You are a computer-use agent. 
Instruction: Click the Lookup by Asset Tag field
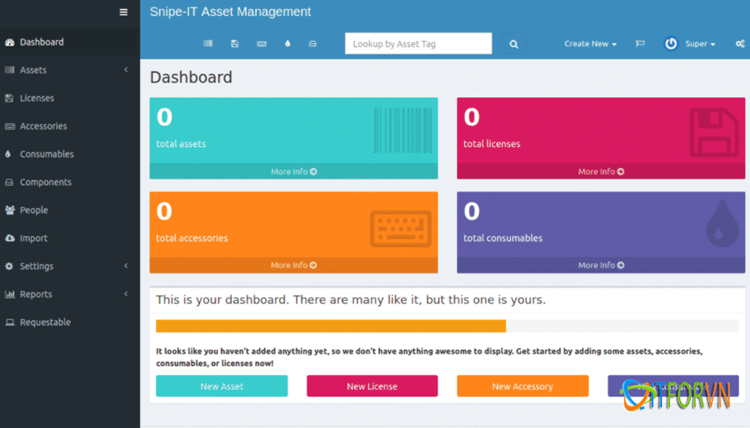coord(418,44)
